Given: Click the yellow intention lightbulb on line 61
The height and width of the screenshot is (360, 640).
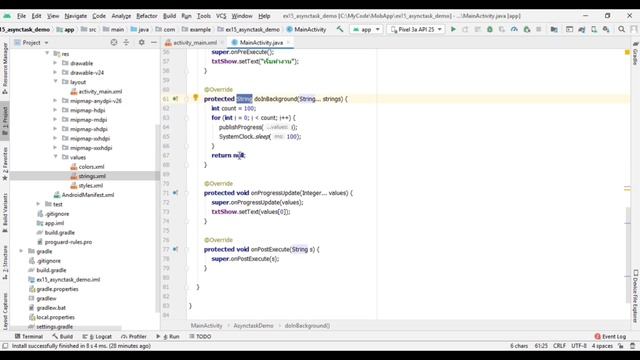Looking at the screenshot, I should click(x=196, y=98).
